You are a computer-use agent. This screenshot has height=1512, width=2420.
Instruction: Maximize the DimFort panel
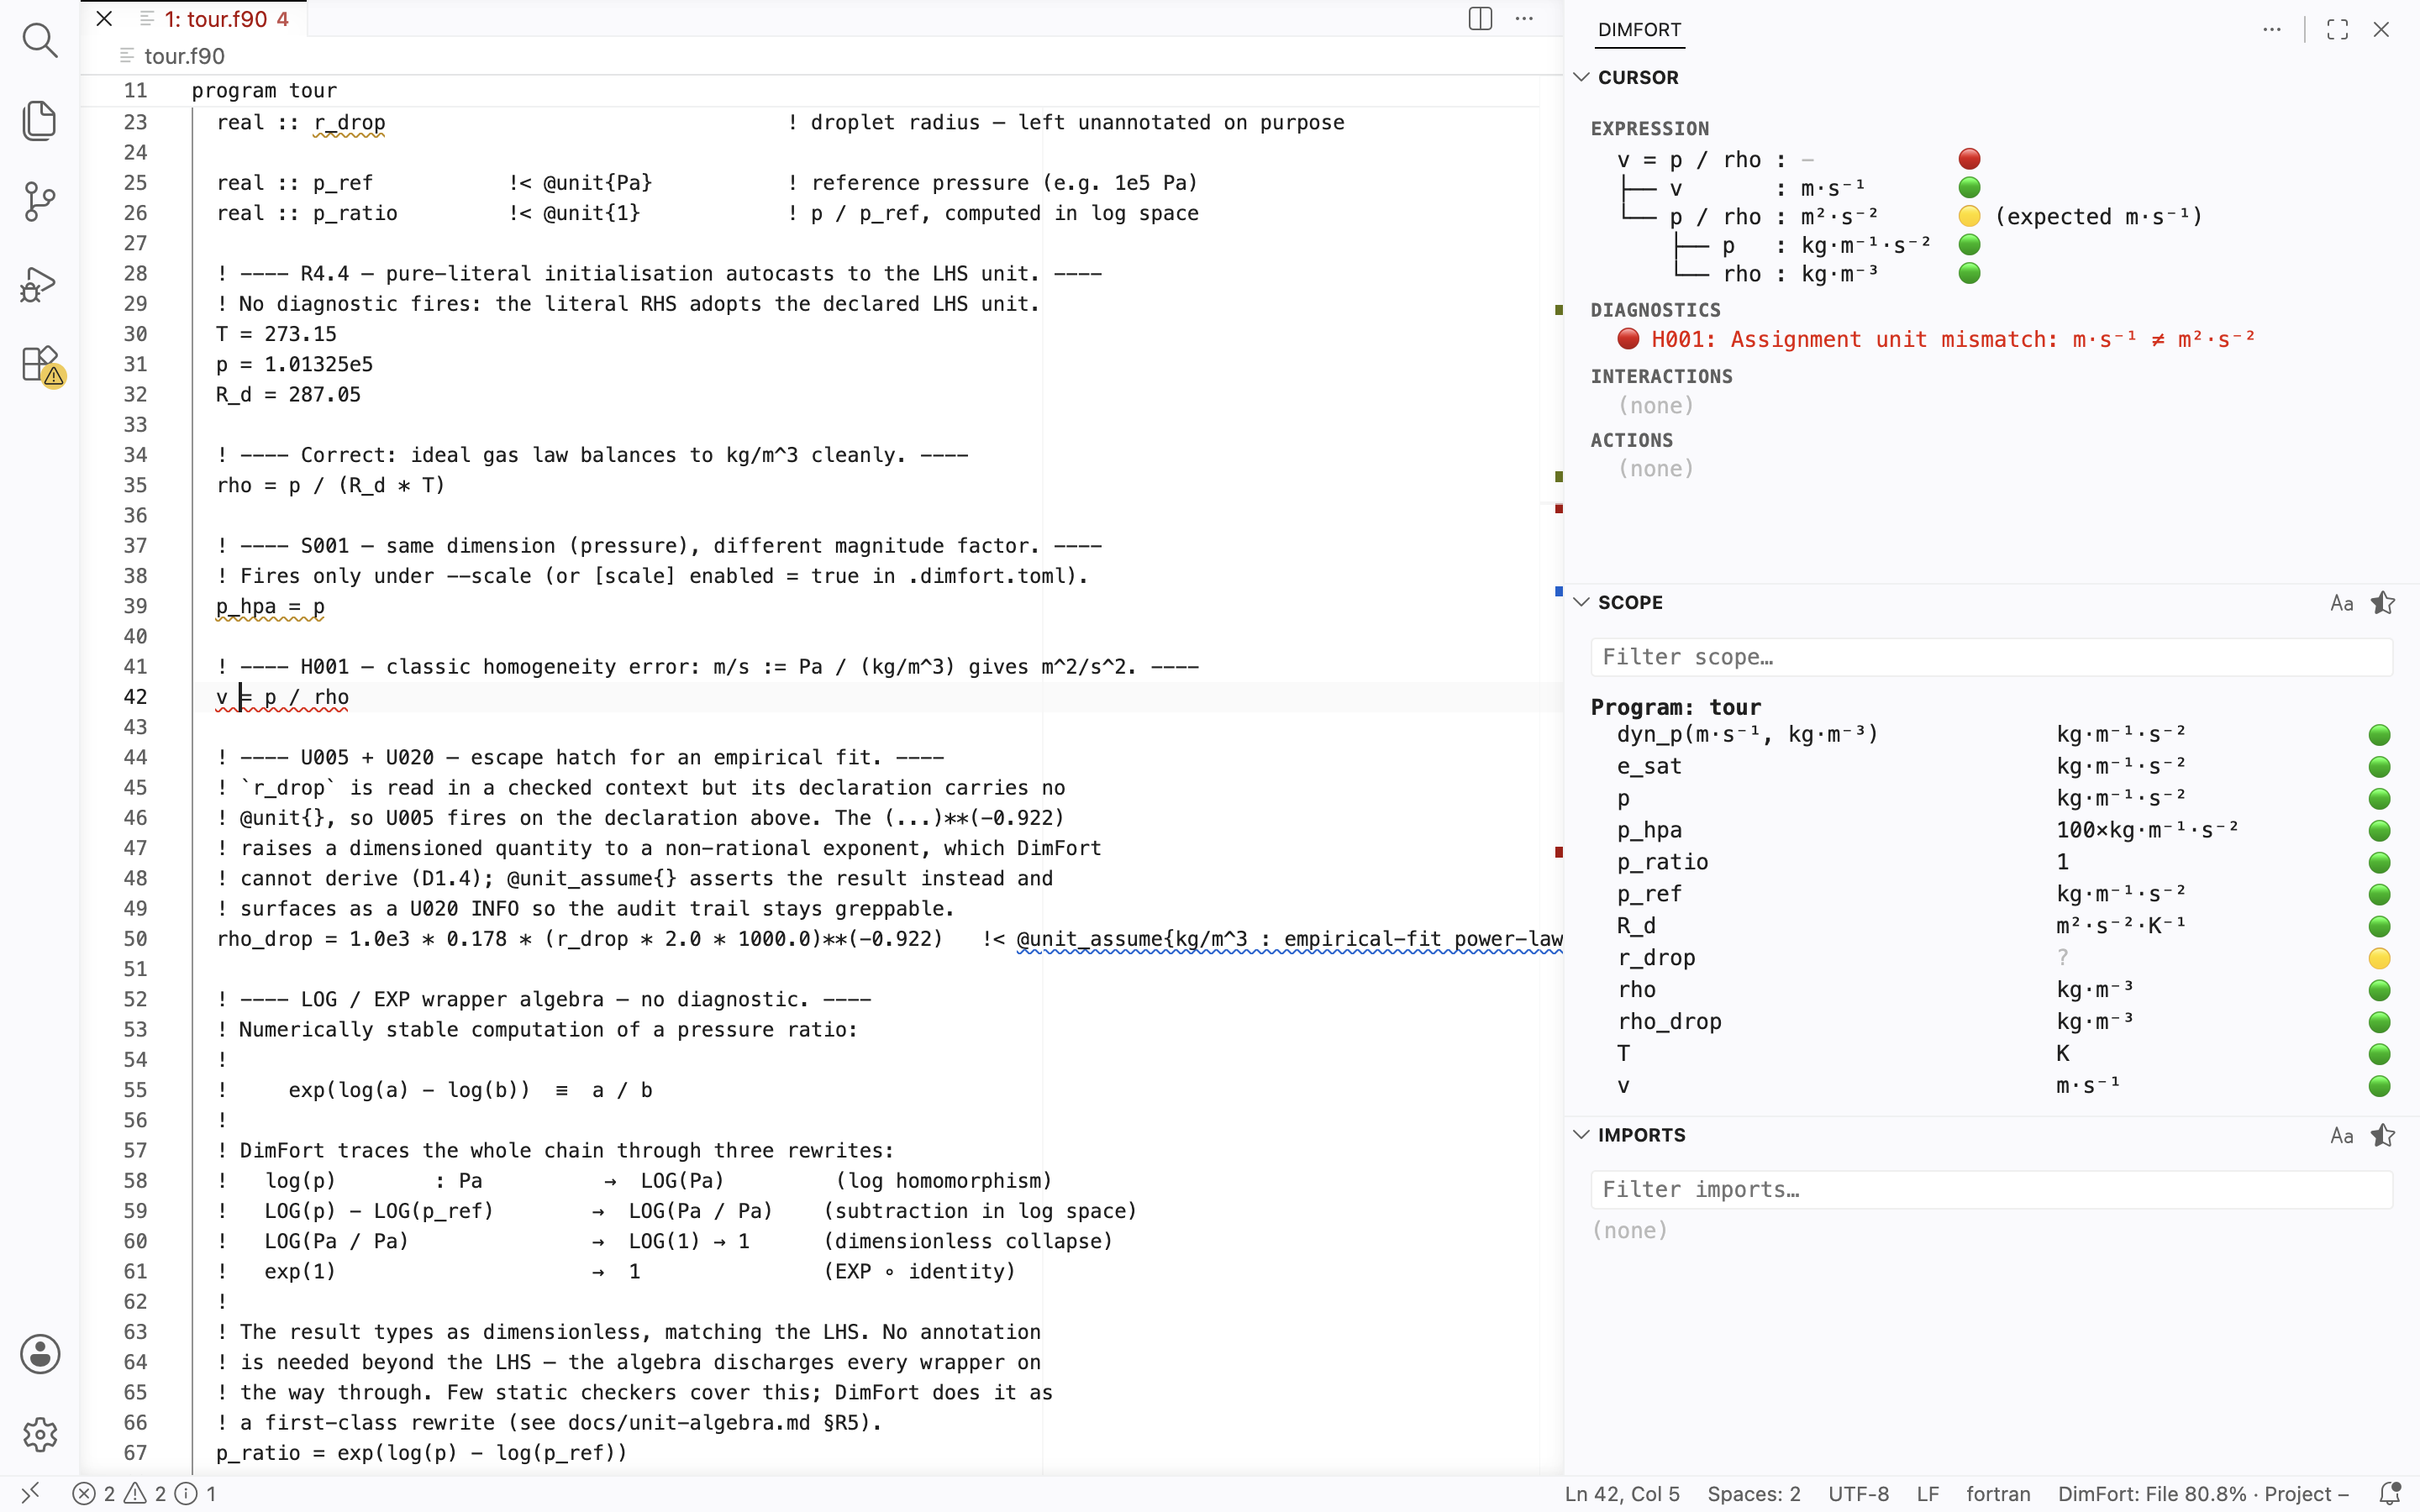coord(2337,30)
